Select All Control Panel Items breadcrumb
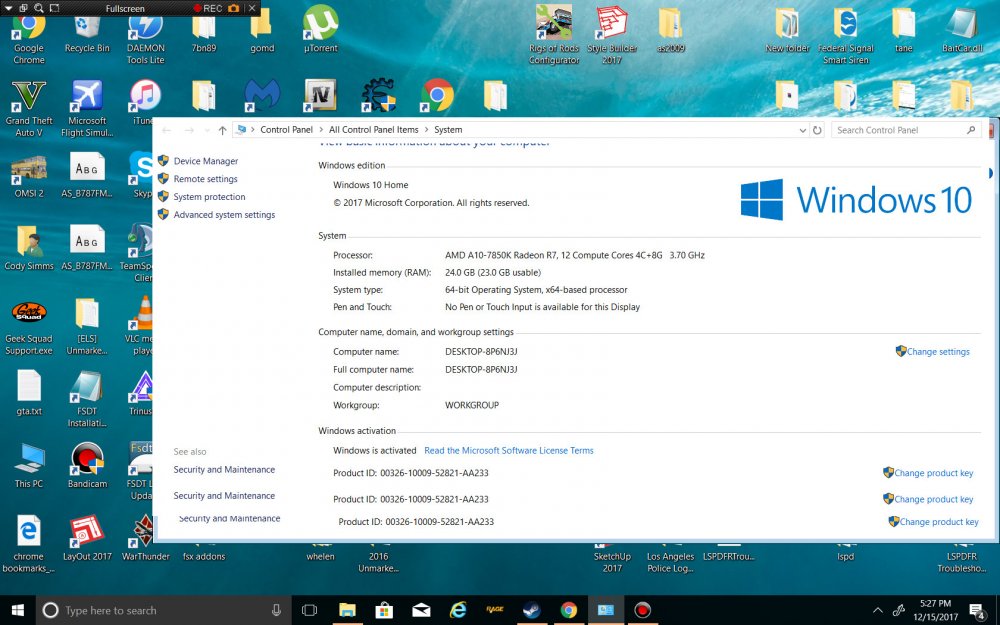This screenshot has width=1000, height=625. 374,129
